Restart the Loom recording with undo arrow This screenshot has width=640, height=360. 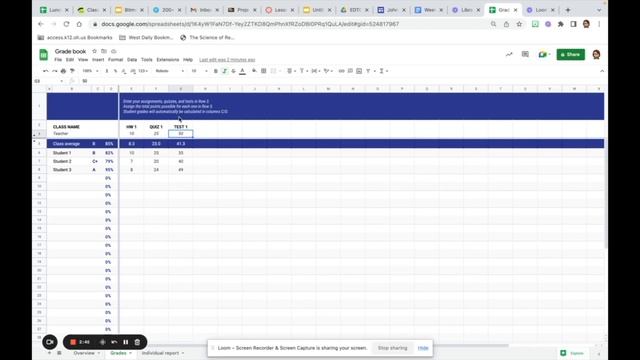click(x=114, y=342)
